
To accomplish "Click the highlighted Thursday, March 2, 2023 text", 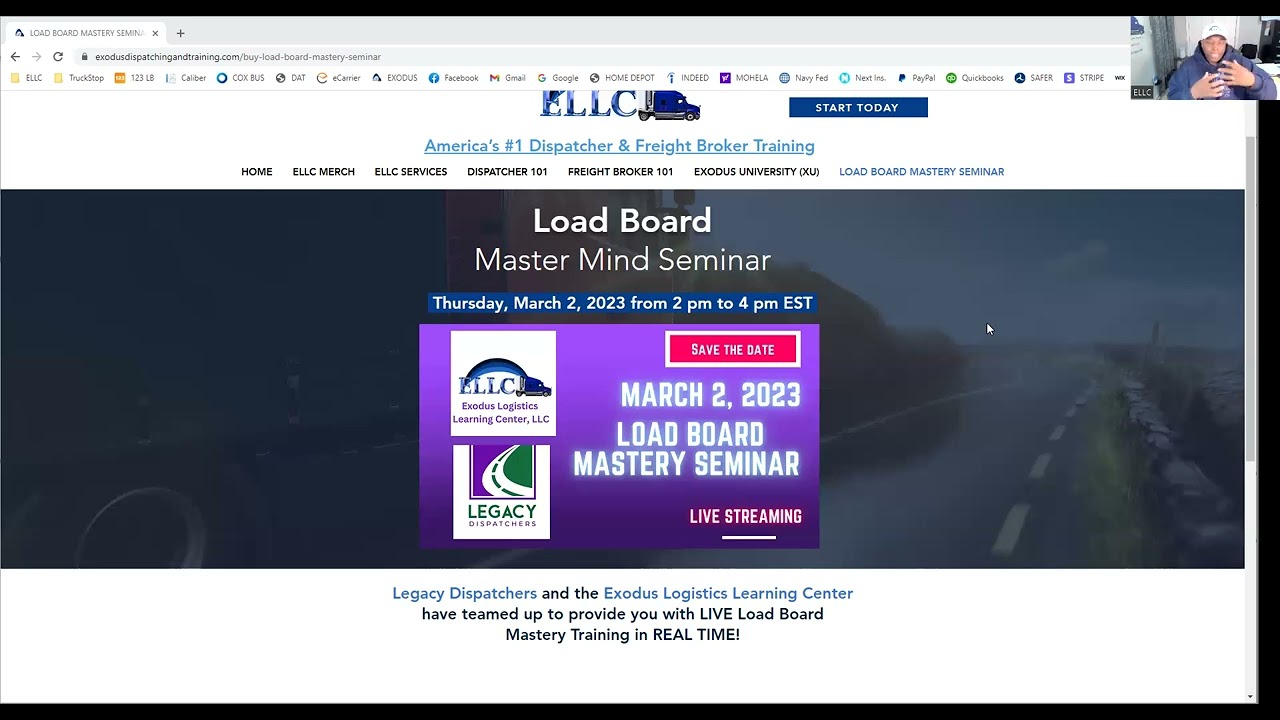I will pos(622,303).
